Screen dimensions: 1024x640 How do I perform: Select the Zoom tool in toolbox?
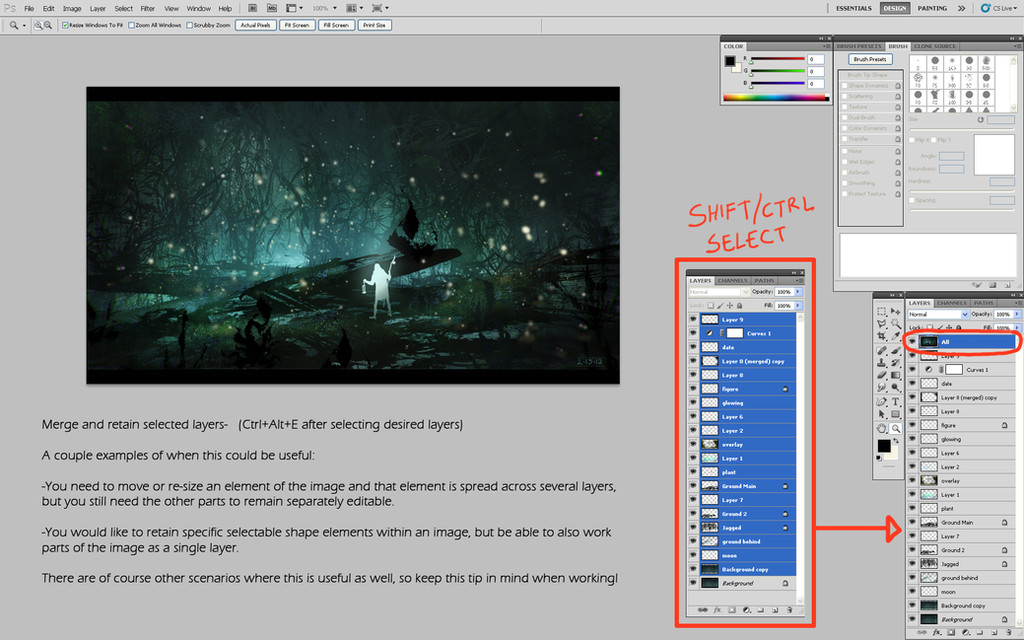point(895,428)
